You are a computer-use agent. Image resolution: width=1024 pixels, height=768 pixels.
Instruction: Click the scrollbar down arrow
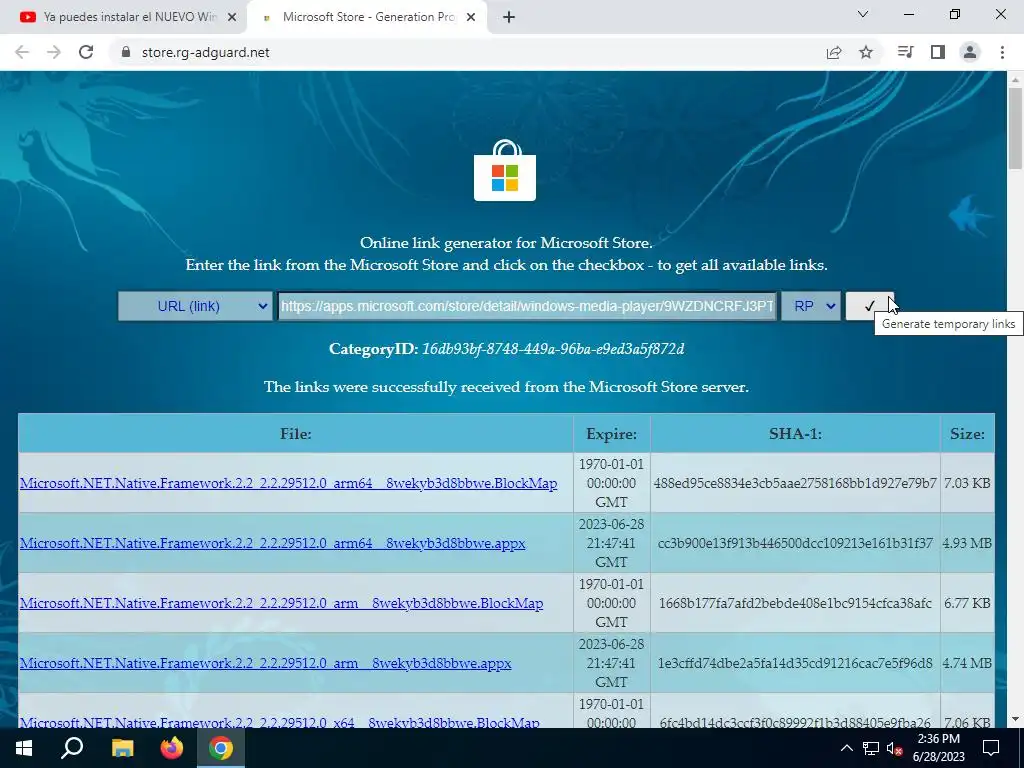1015,720
